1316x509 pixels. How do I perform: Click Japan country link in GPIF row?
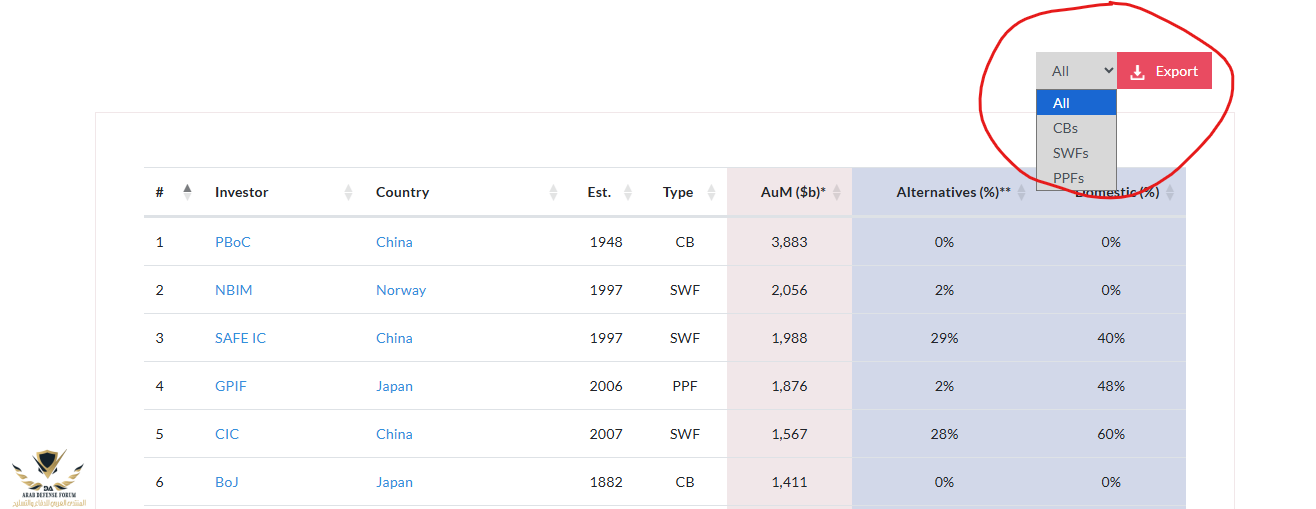pos(394,386)
